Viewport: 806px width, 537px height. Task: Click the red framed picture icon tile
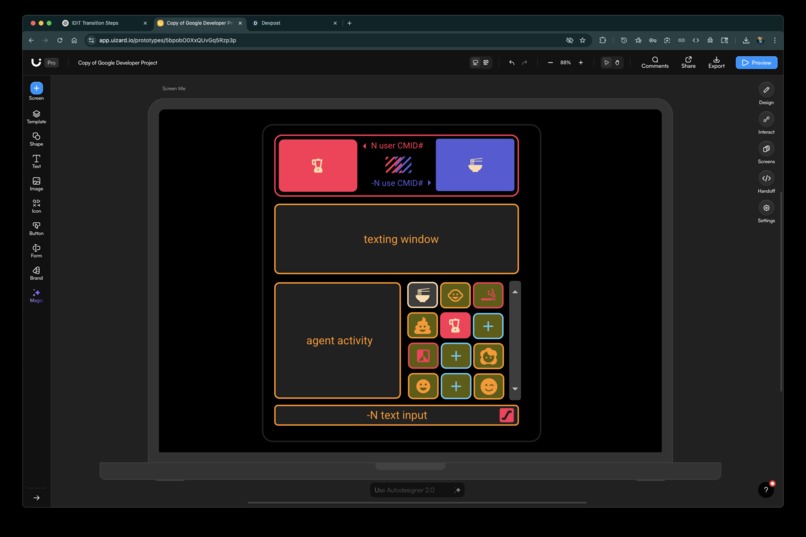423,356
